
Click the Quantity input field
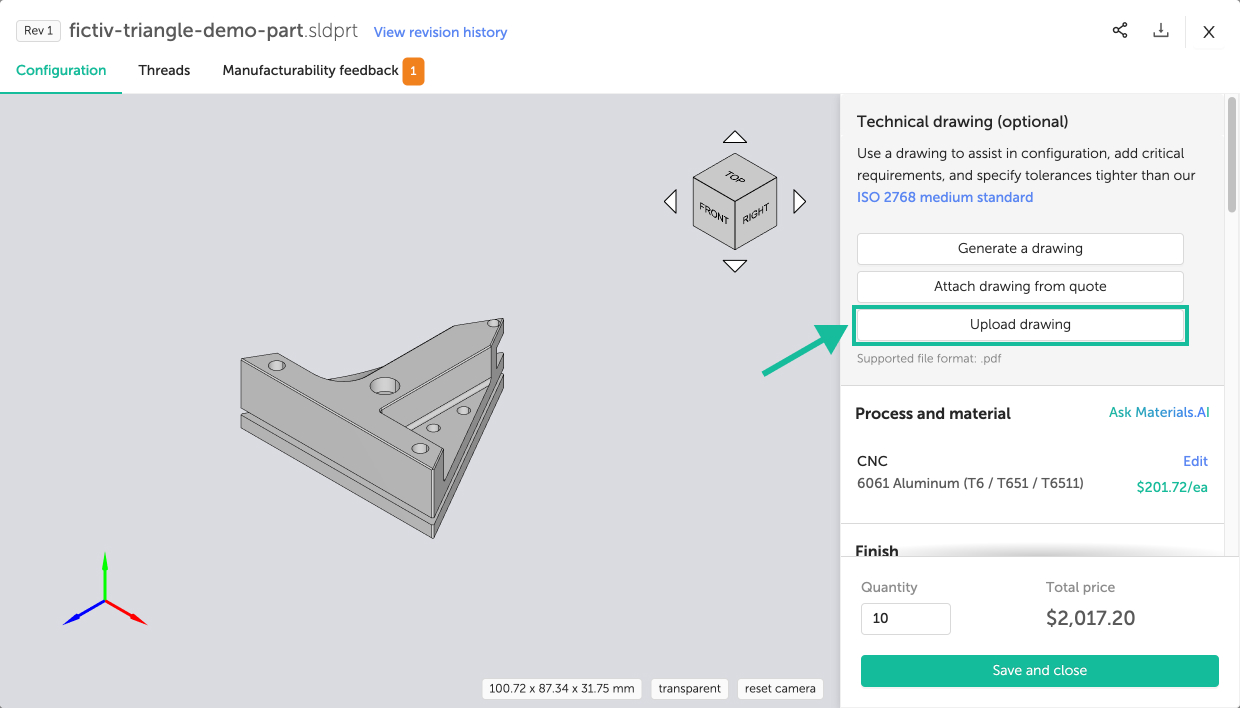point(905,619)
